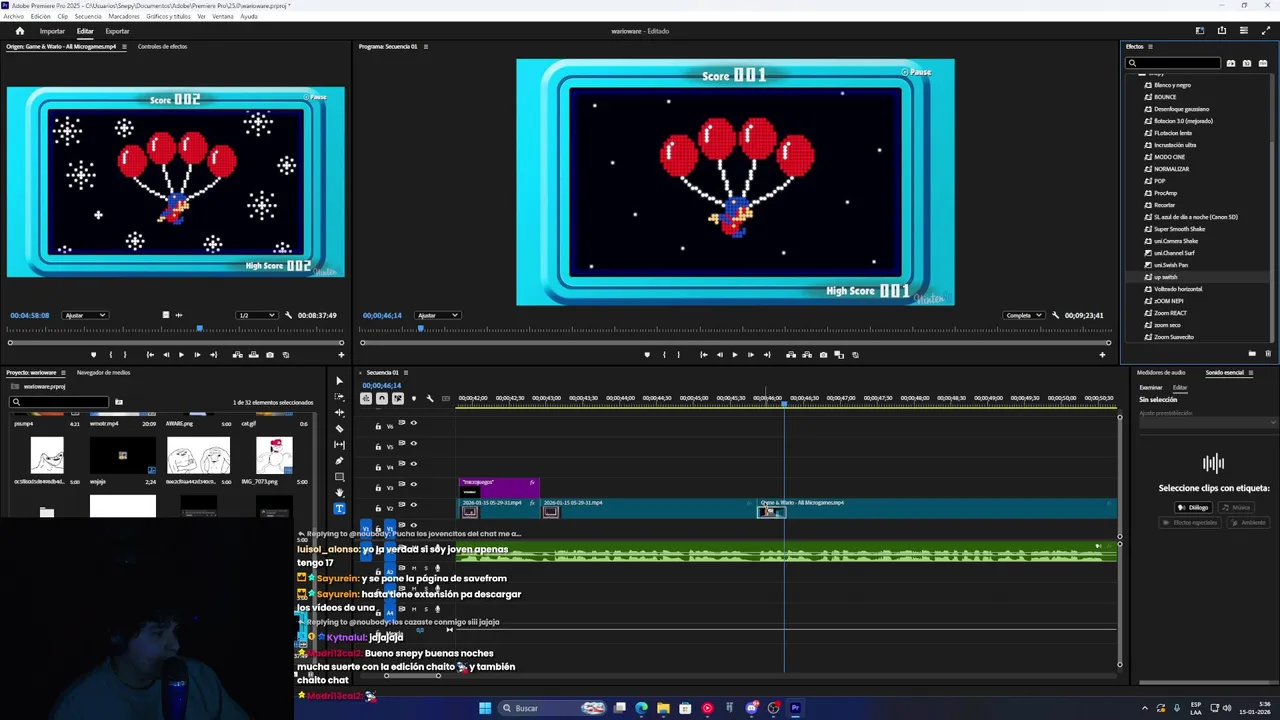Open Source monitor Ajustar zoom dropdown
This screenshot has height=720, width=1280.
pyautogui.click(x=84, y=315)
